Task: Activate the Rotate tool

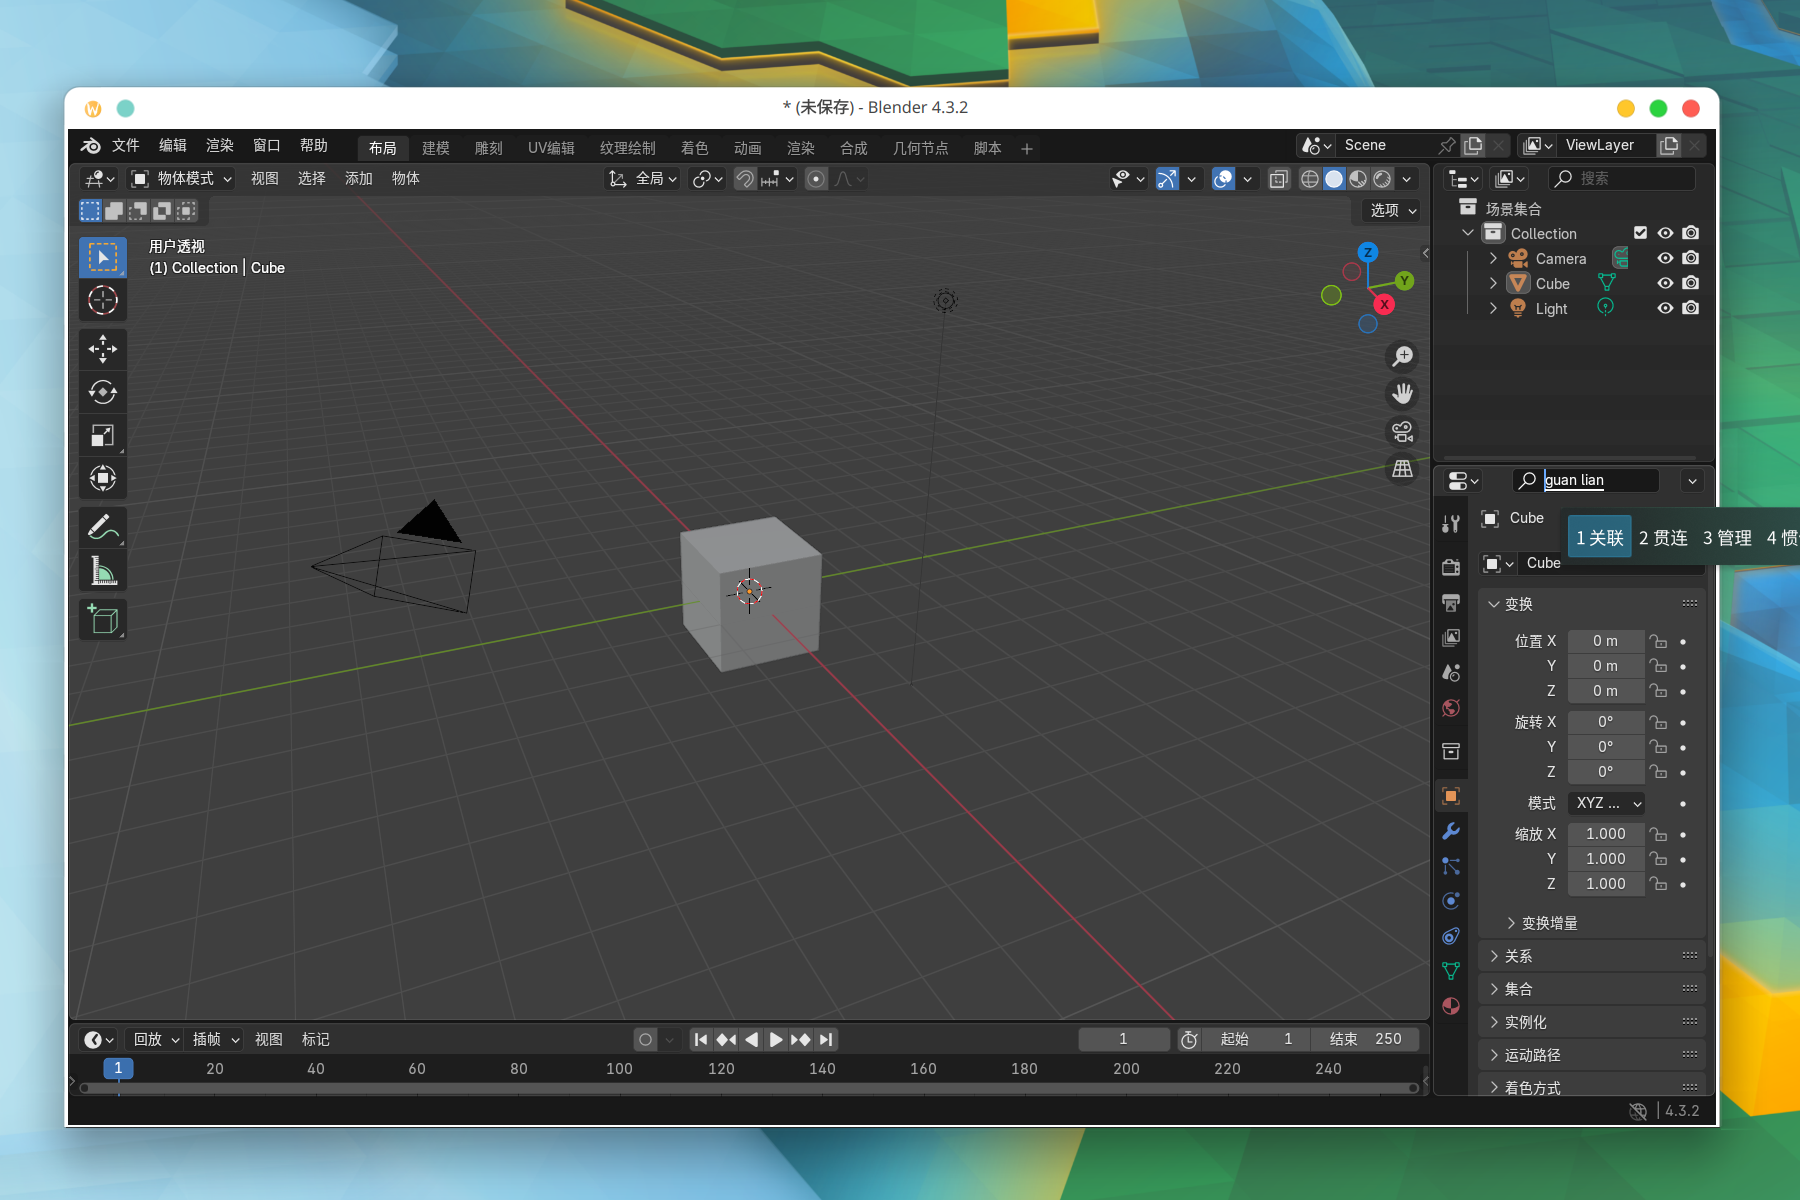Action: click(103, 392)
